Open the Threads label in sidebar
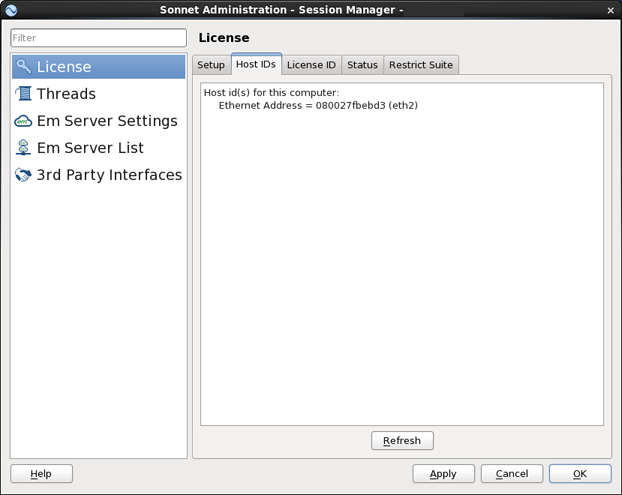 tap(66, 94)
